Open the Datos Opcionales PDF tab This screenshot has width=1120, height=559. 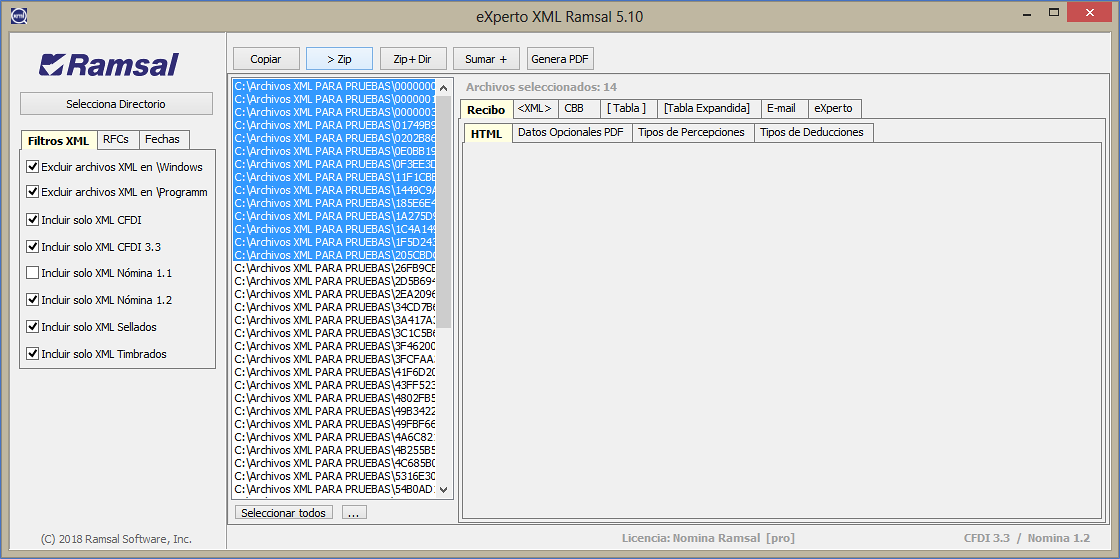pos(571,132)
